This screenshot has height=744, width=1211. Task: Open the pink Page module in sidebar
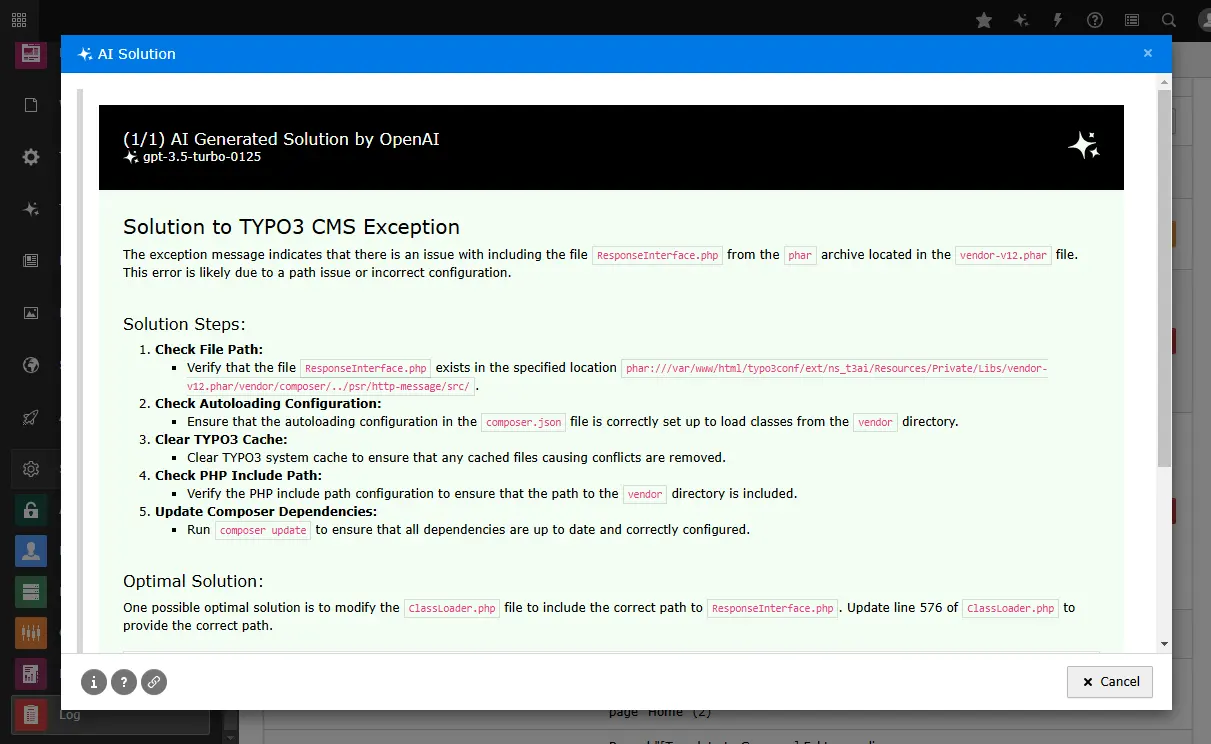click(31, 53)
